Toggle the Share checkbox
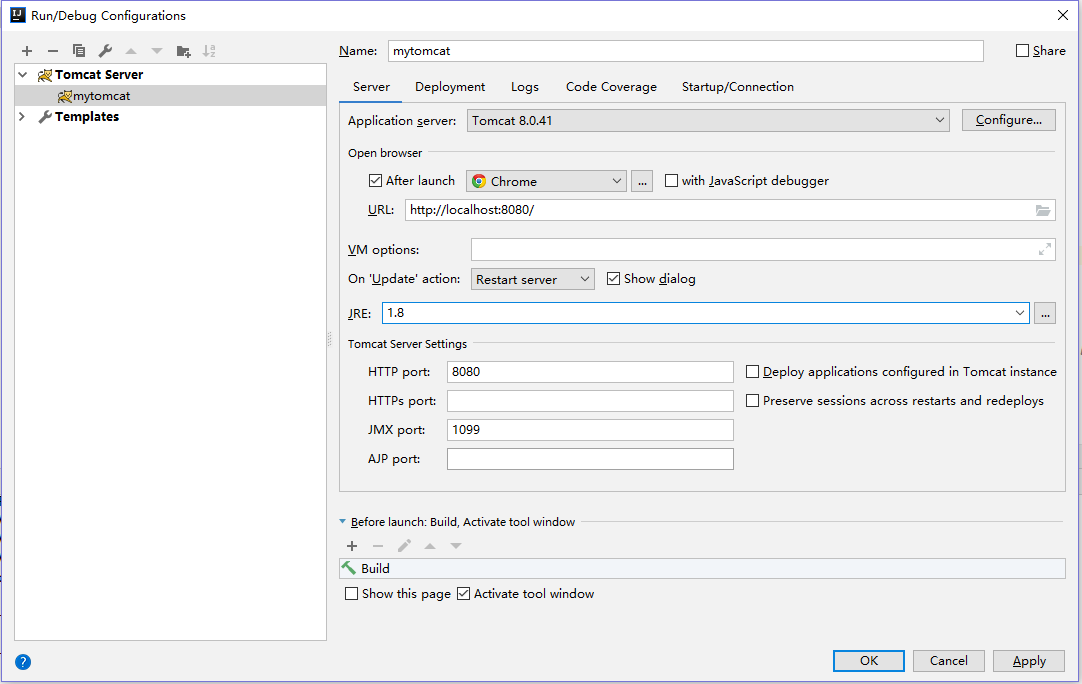The image size is (1082, 684). [x=1023, y=50]
